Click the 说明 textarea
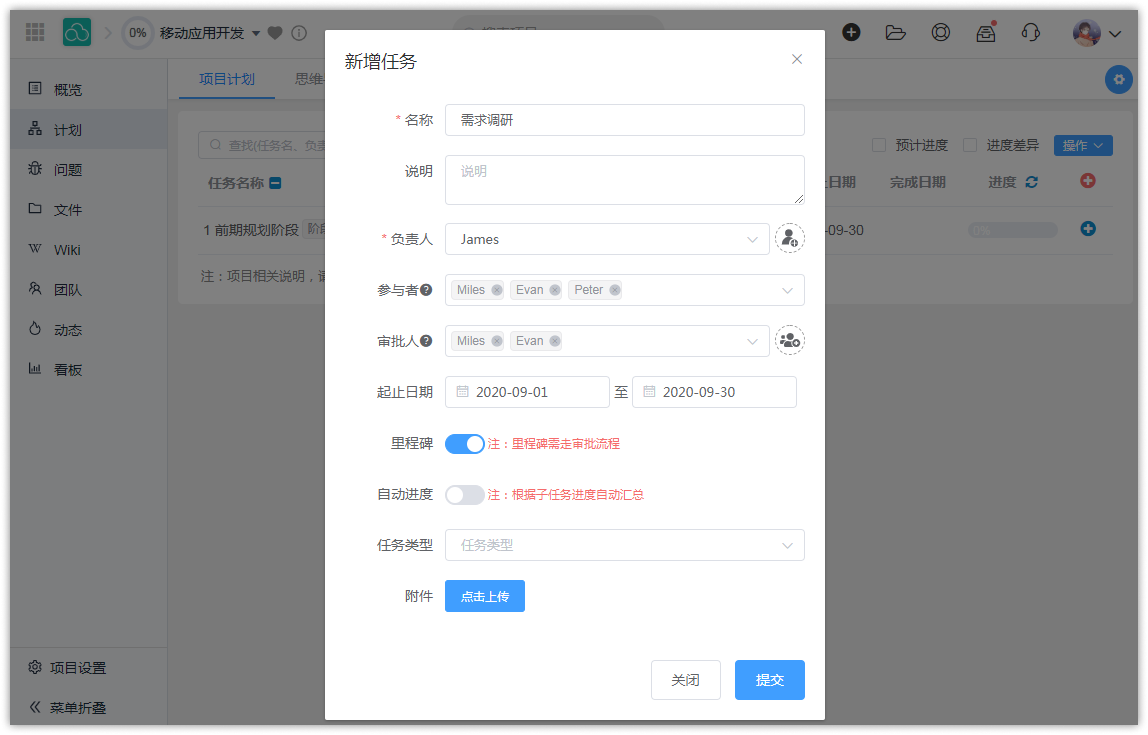Image resolution: width=1148 pixels, height=735 pixels. [625, 180]
